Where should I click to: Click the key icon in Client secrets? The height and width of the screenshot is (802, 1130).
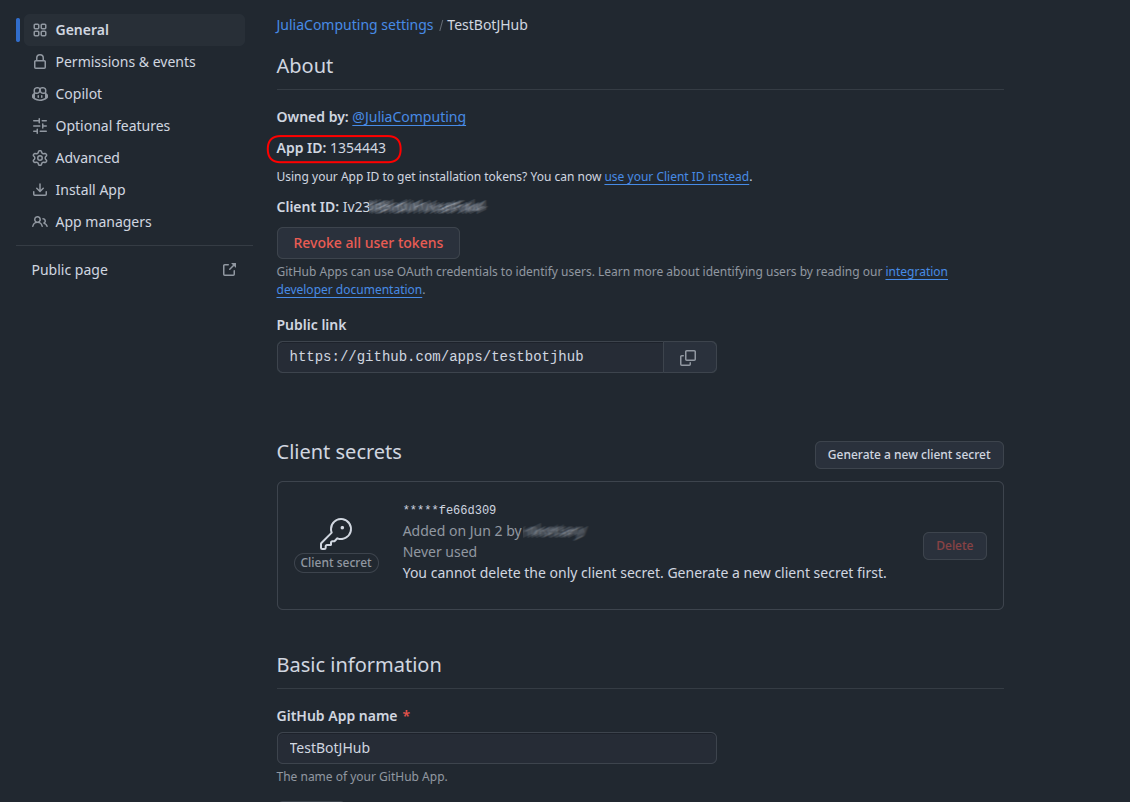click(x=336, y=535)
